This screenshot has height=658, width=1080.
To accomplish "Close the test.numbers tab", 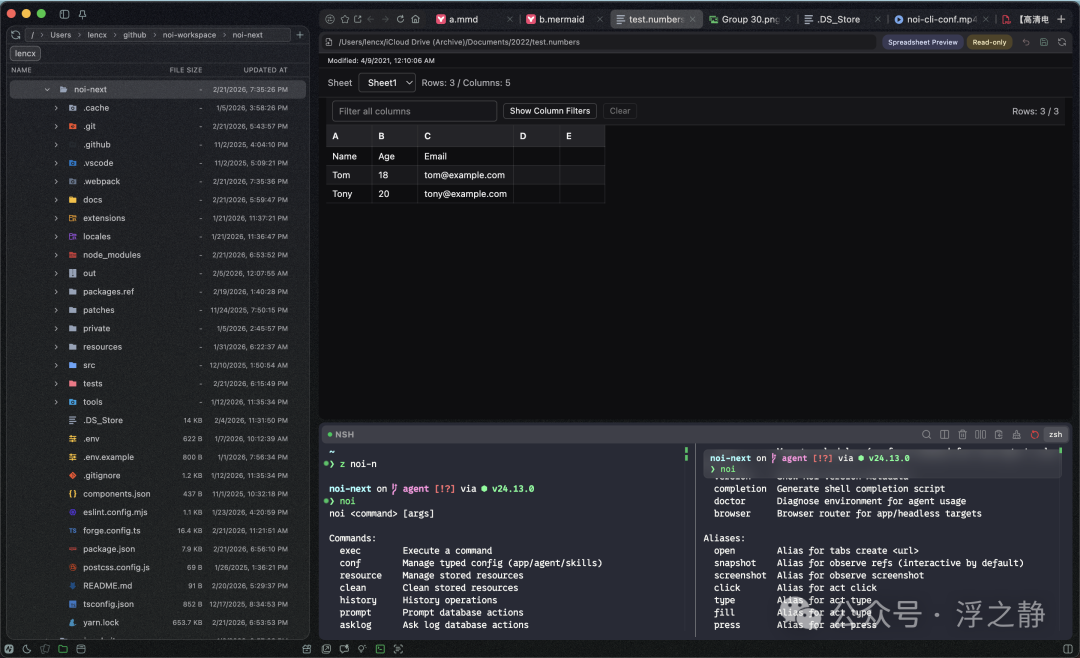I will (692, 19).
